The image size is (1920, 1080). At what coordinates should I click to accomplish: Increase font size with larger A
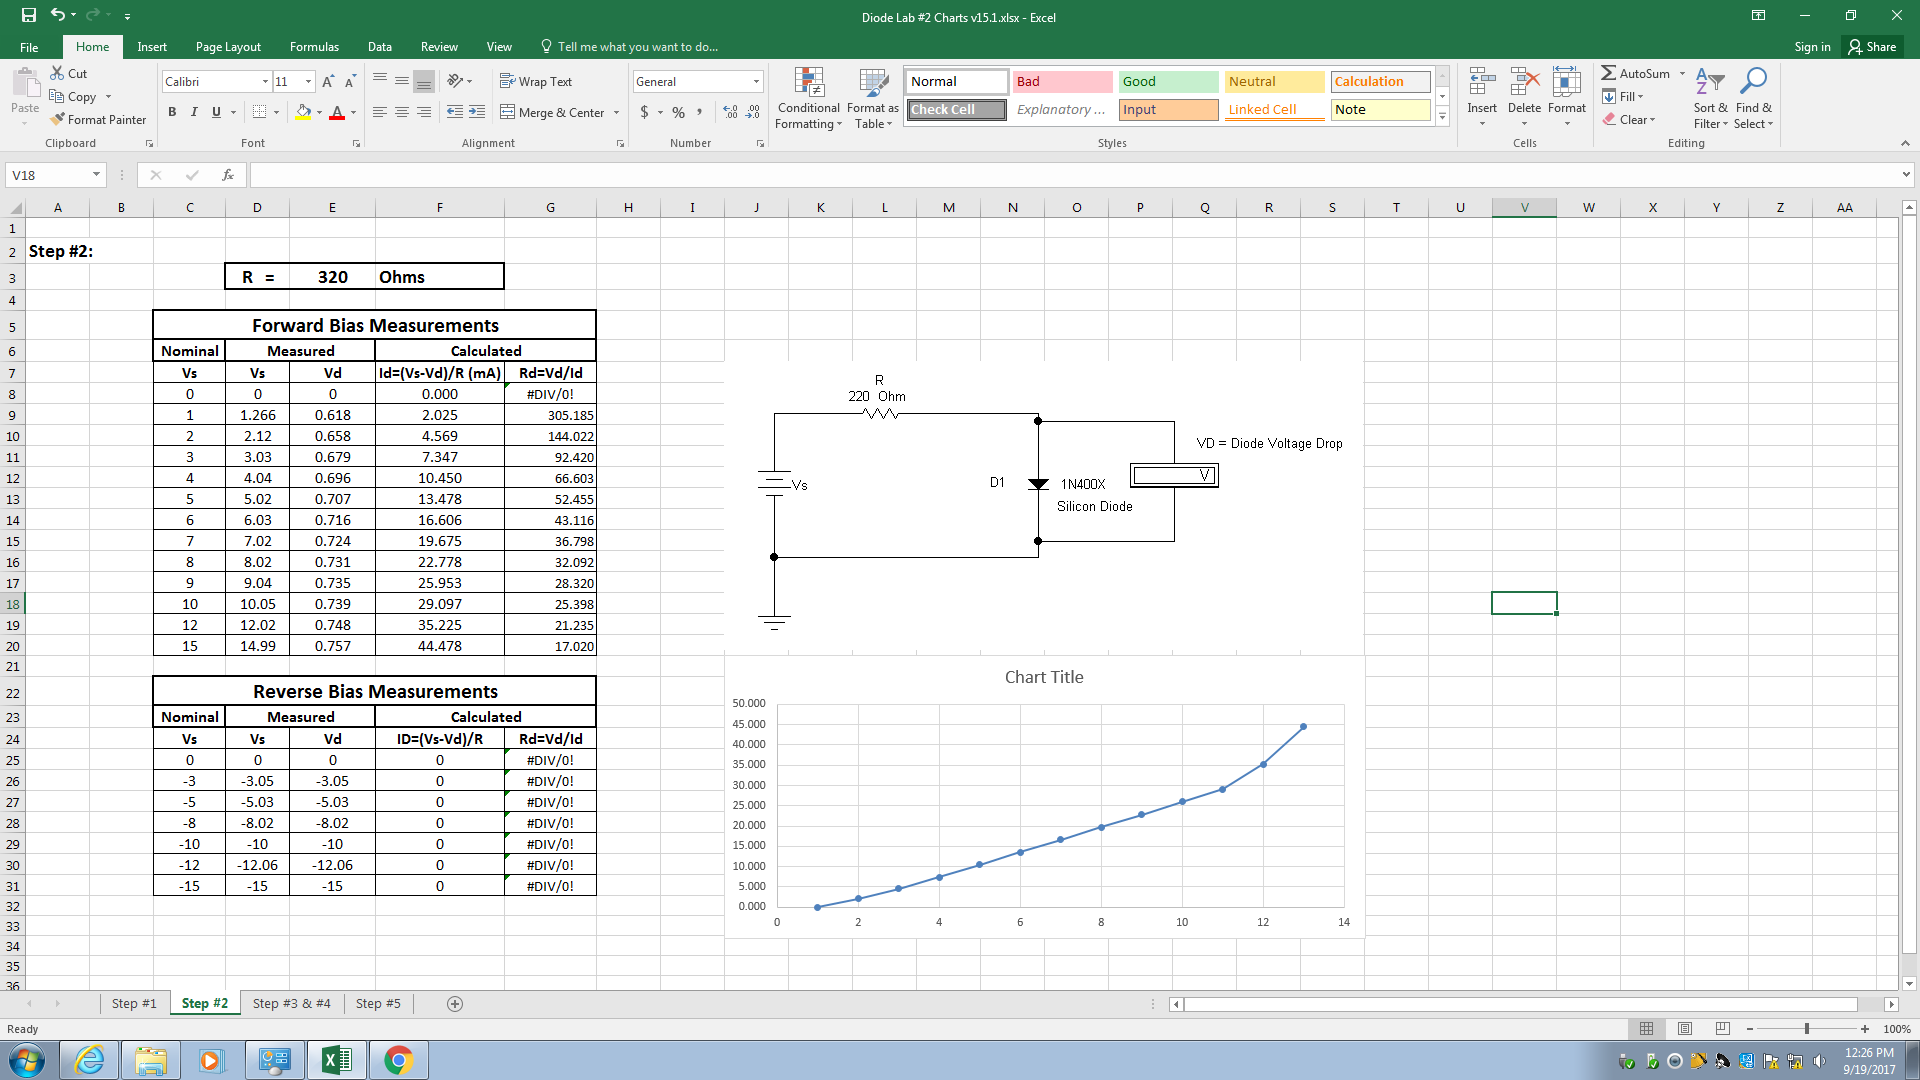tap(329, 82)
